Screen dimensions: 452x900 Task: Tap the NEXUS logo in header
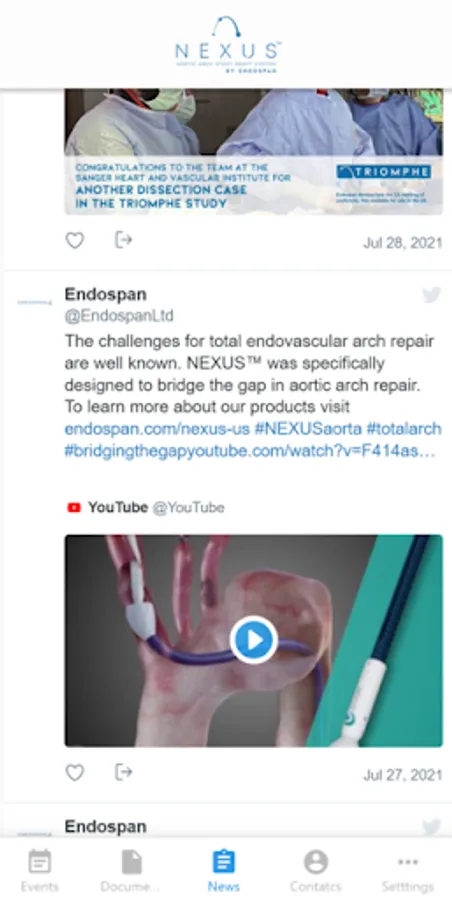(x=226, y=45)
